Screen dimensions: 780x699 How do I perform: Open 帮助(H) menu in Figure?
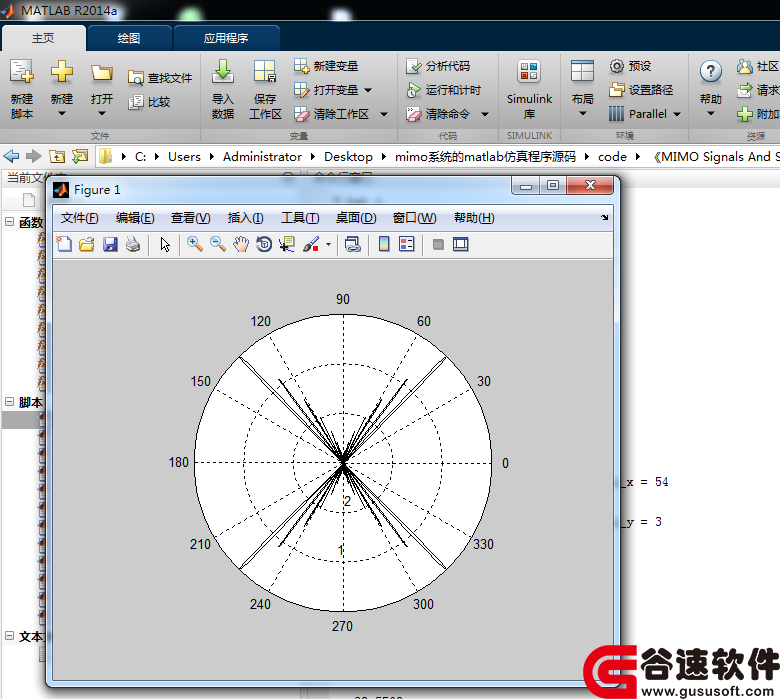474,218
